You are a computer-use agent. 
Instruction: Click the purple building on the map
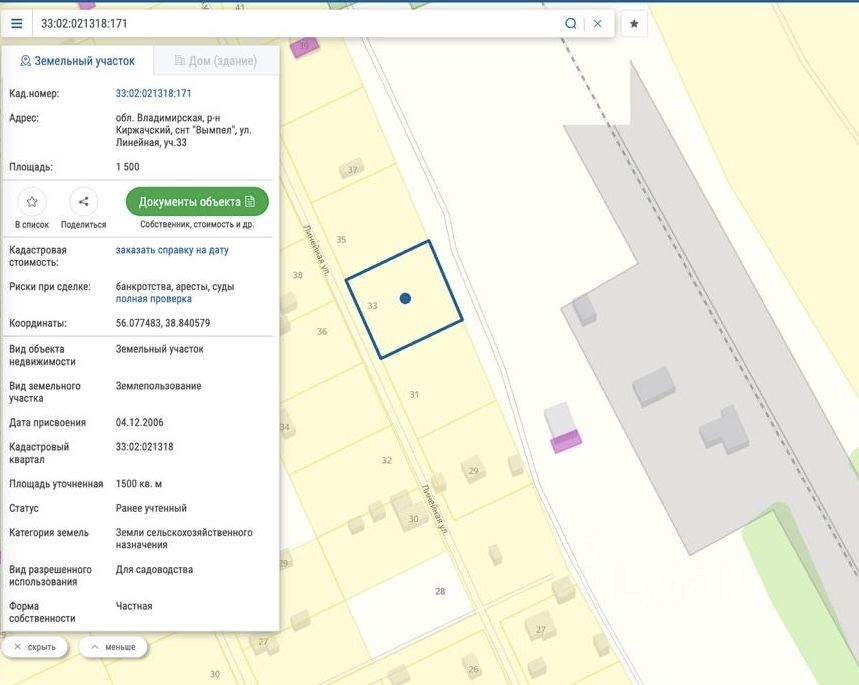pos(566,441)
